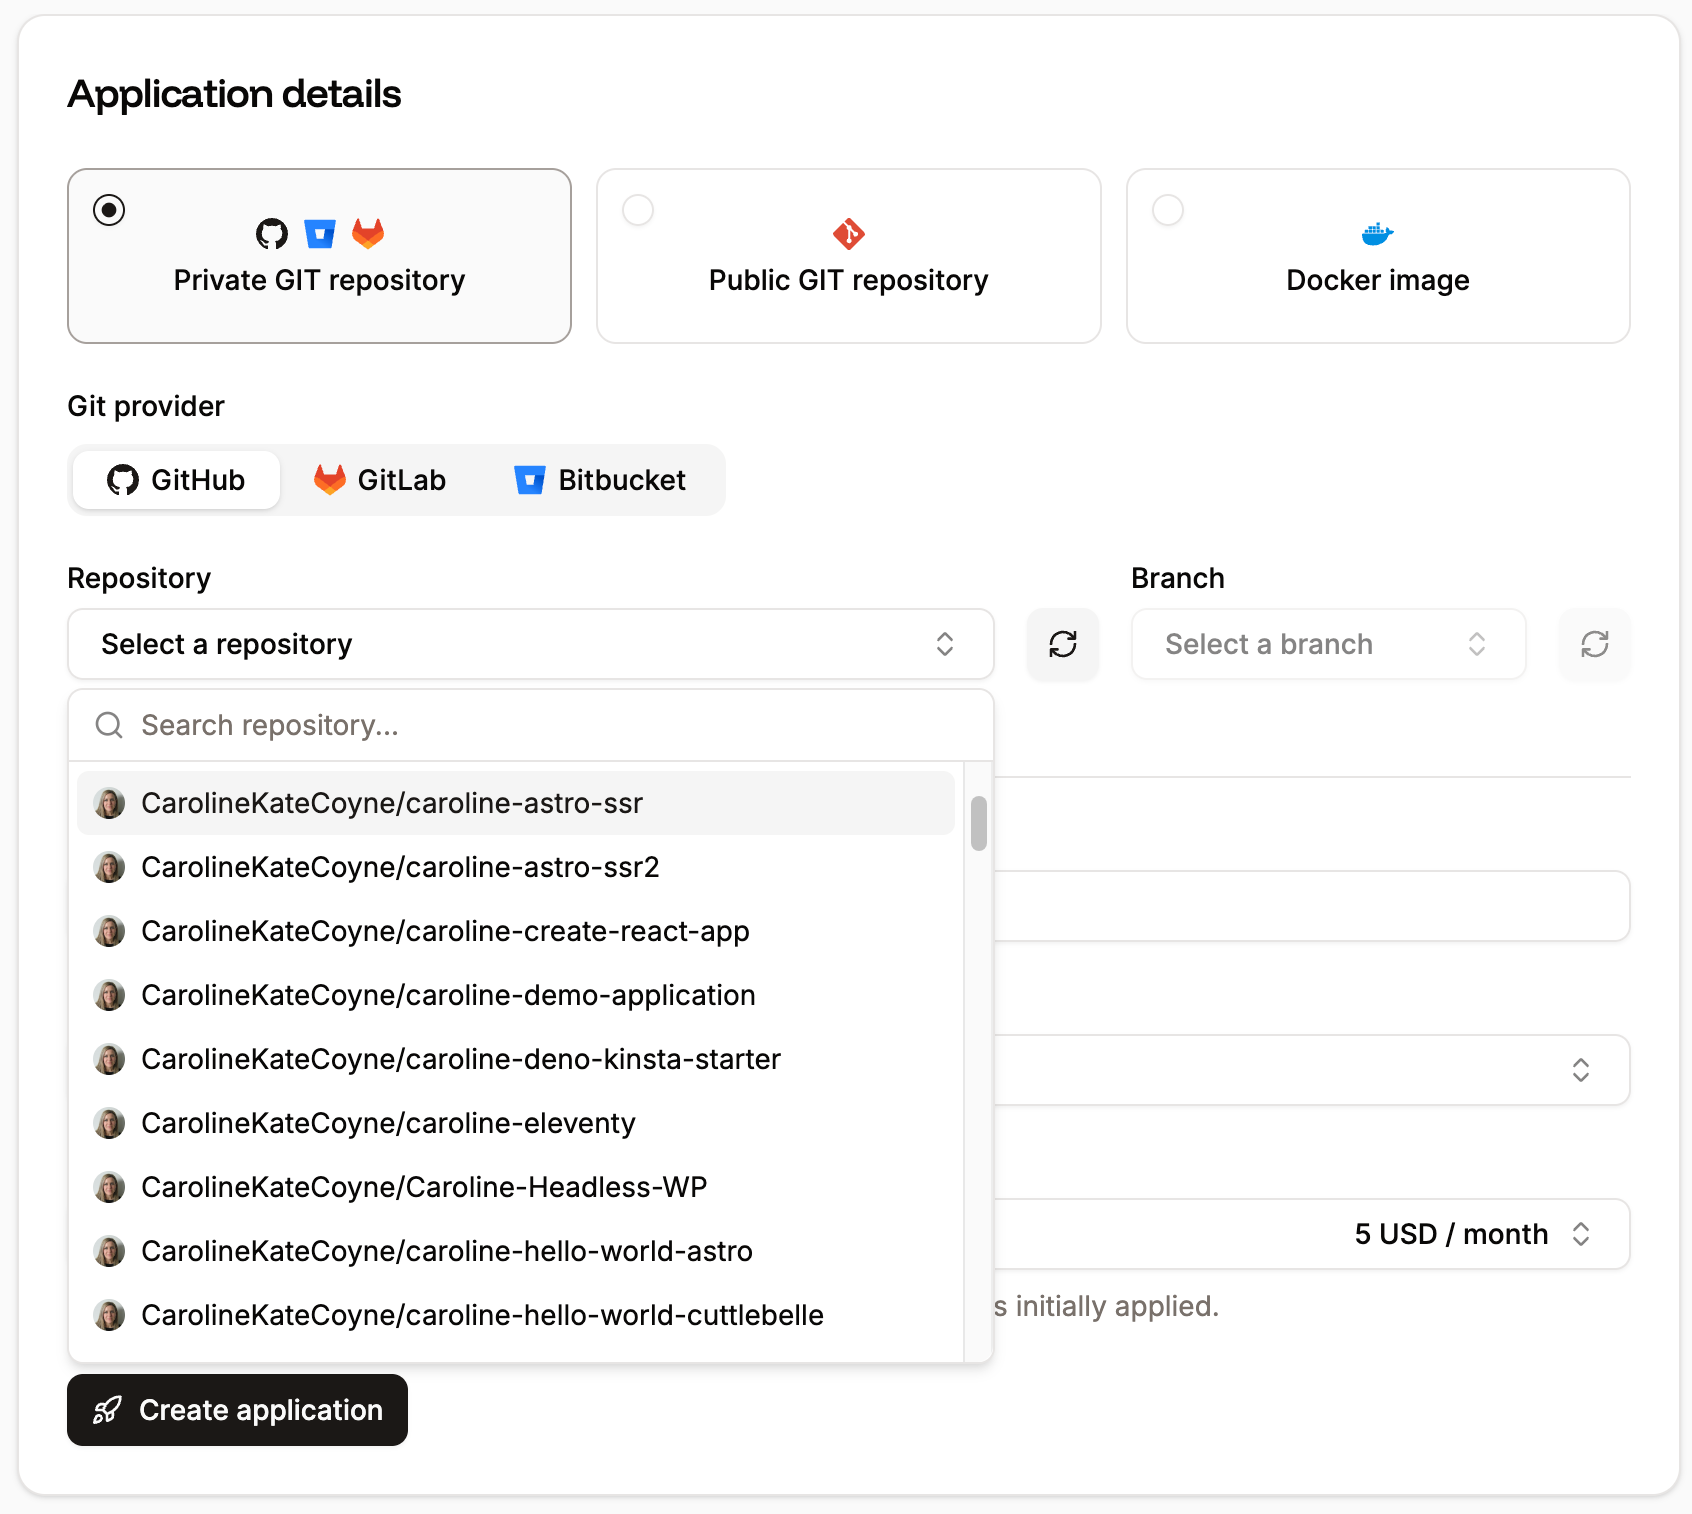Select the Docker image radio button
The image size is (1692, 1514).
click(1168, 210)
